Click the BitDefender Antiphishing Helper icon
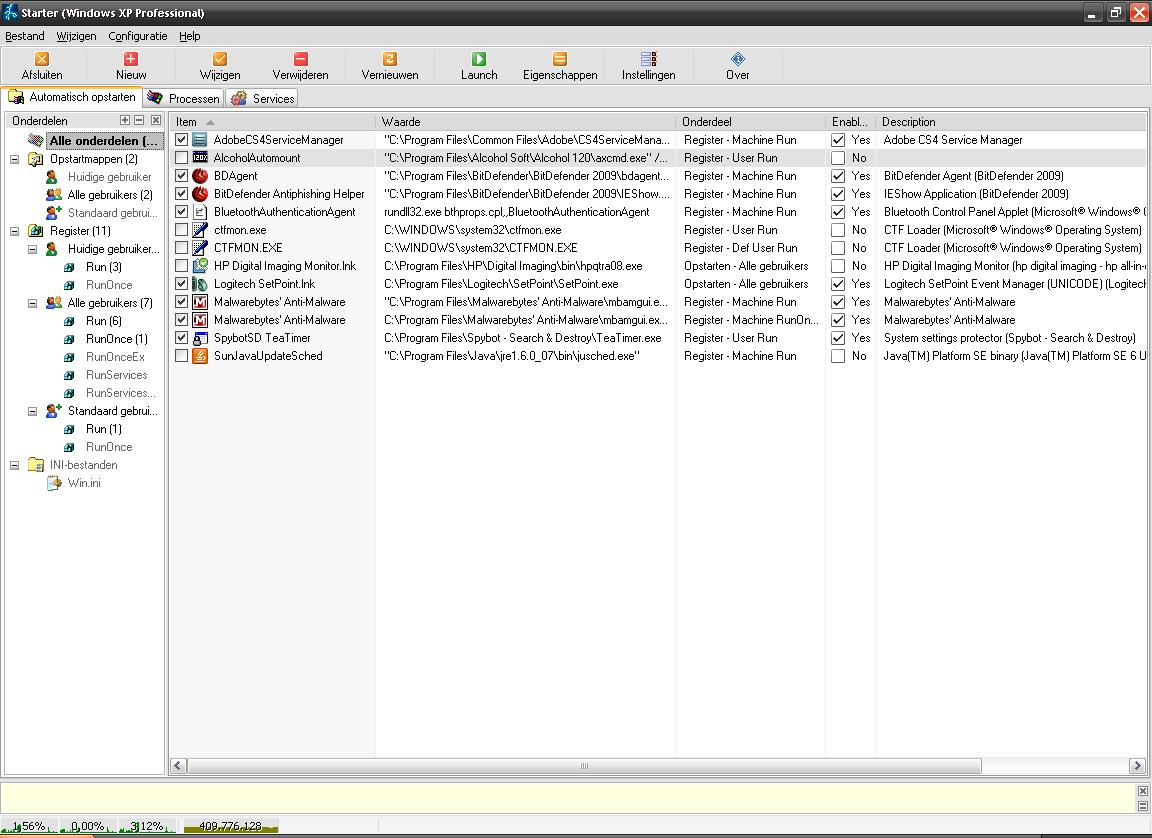The height and width of the screenshot is (838, 1152). click(x=200, y=194)
